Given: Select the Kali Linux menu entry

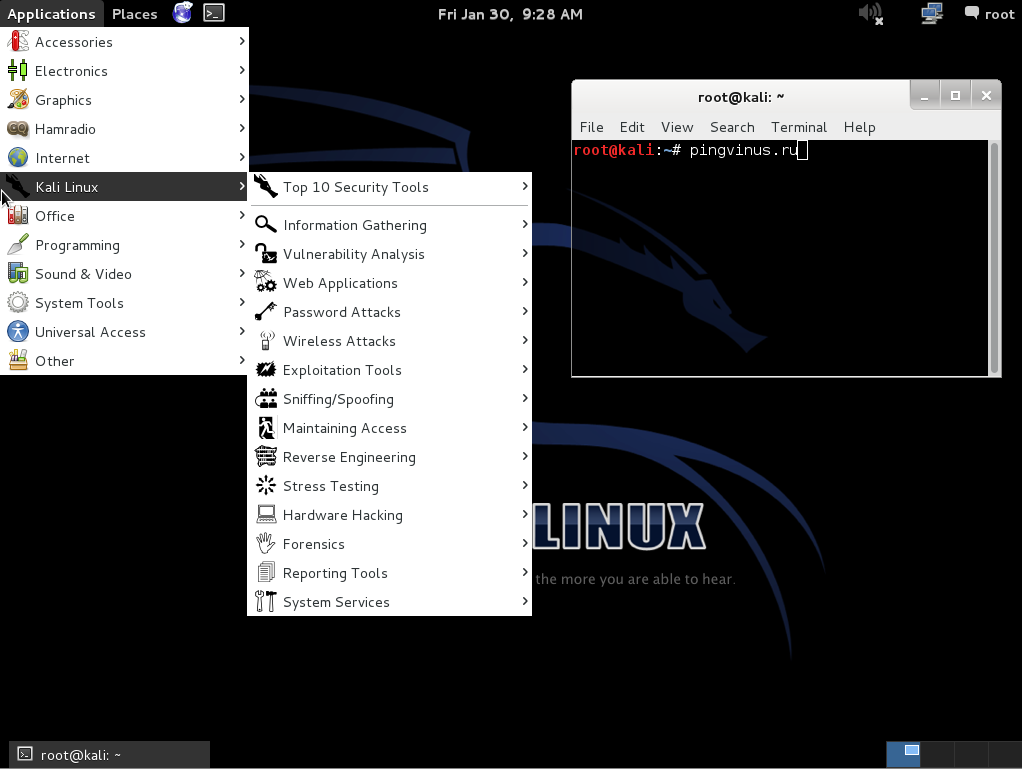Looking at the screenshot, I should 124,186.
